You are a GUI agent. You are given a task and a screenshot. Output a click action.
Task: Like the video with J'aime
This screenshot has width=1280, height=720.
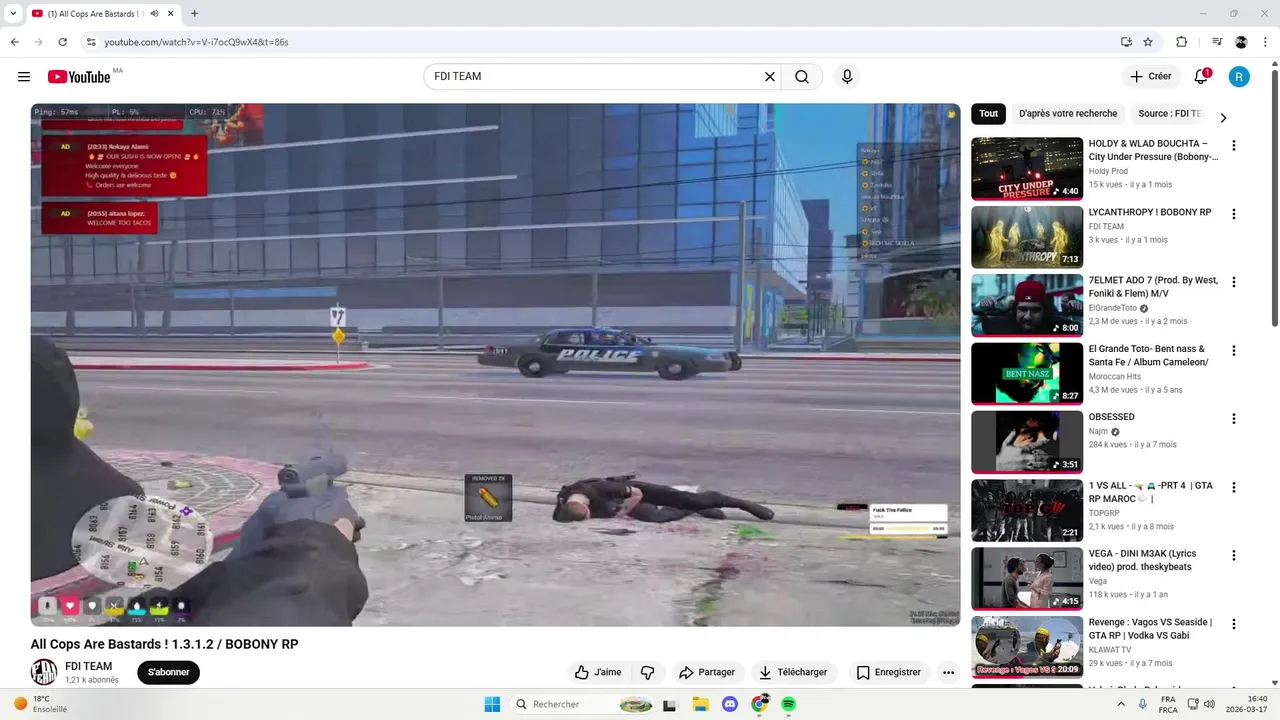click(x=598, y=672)
